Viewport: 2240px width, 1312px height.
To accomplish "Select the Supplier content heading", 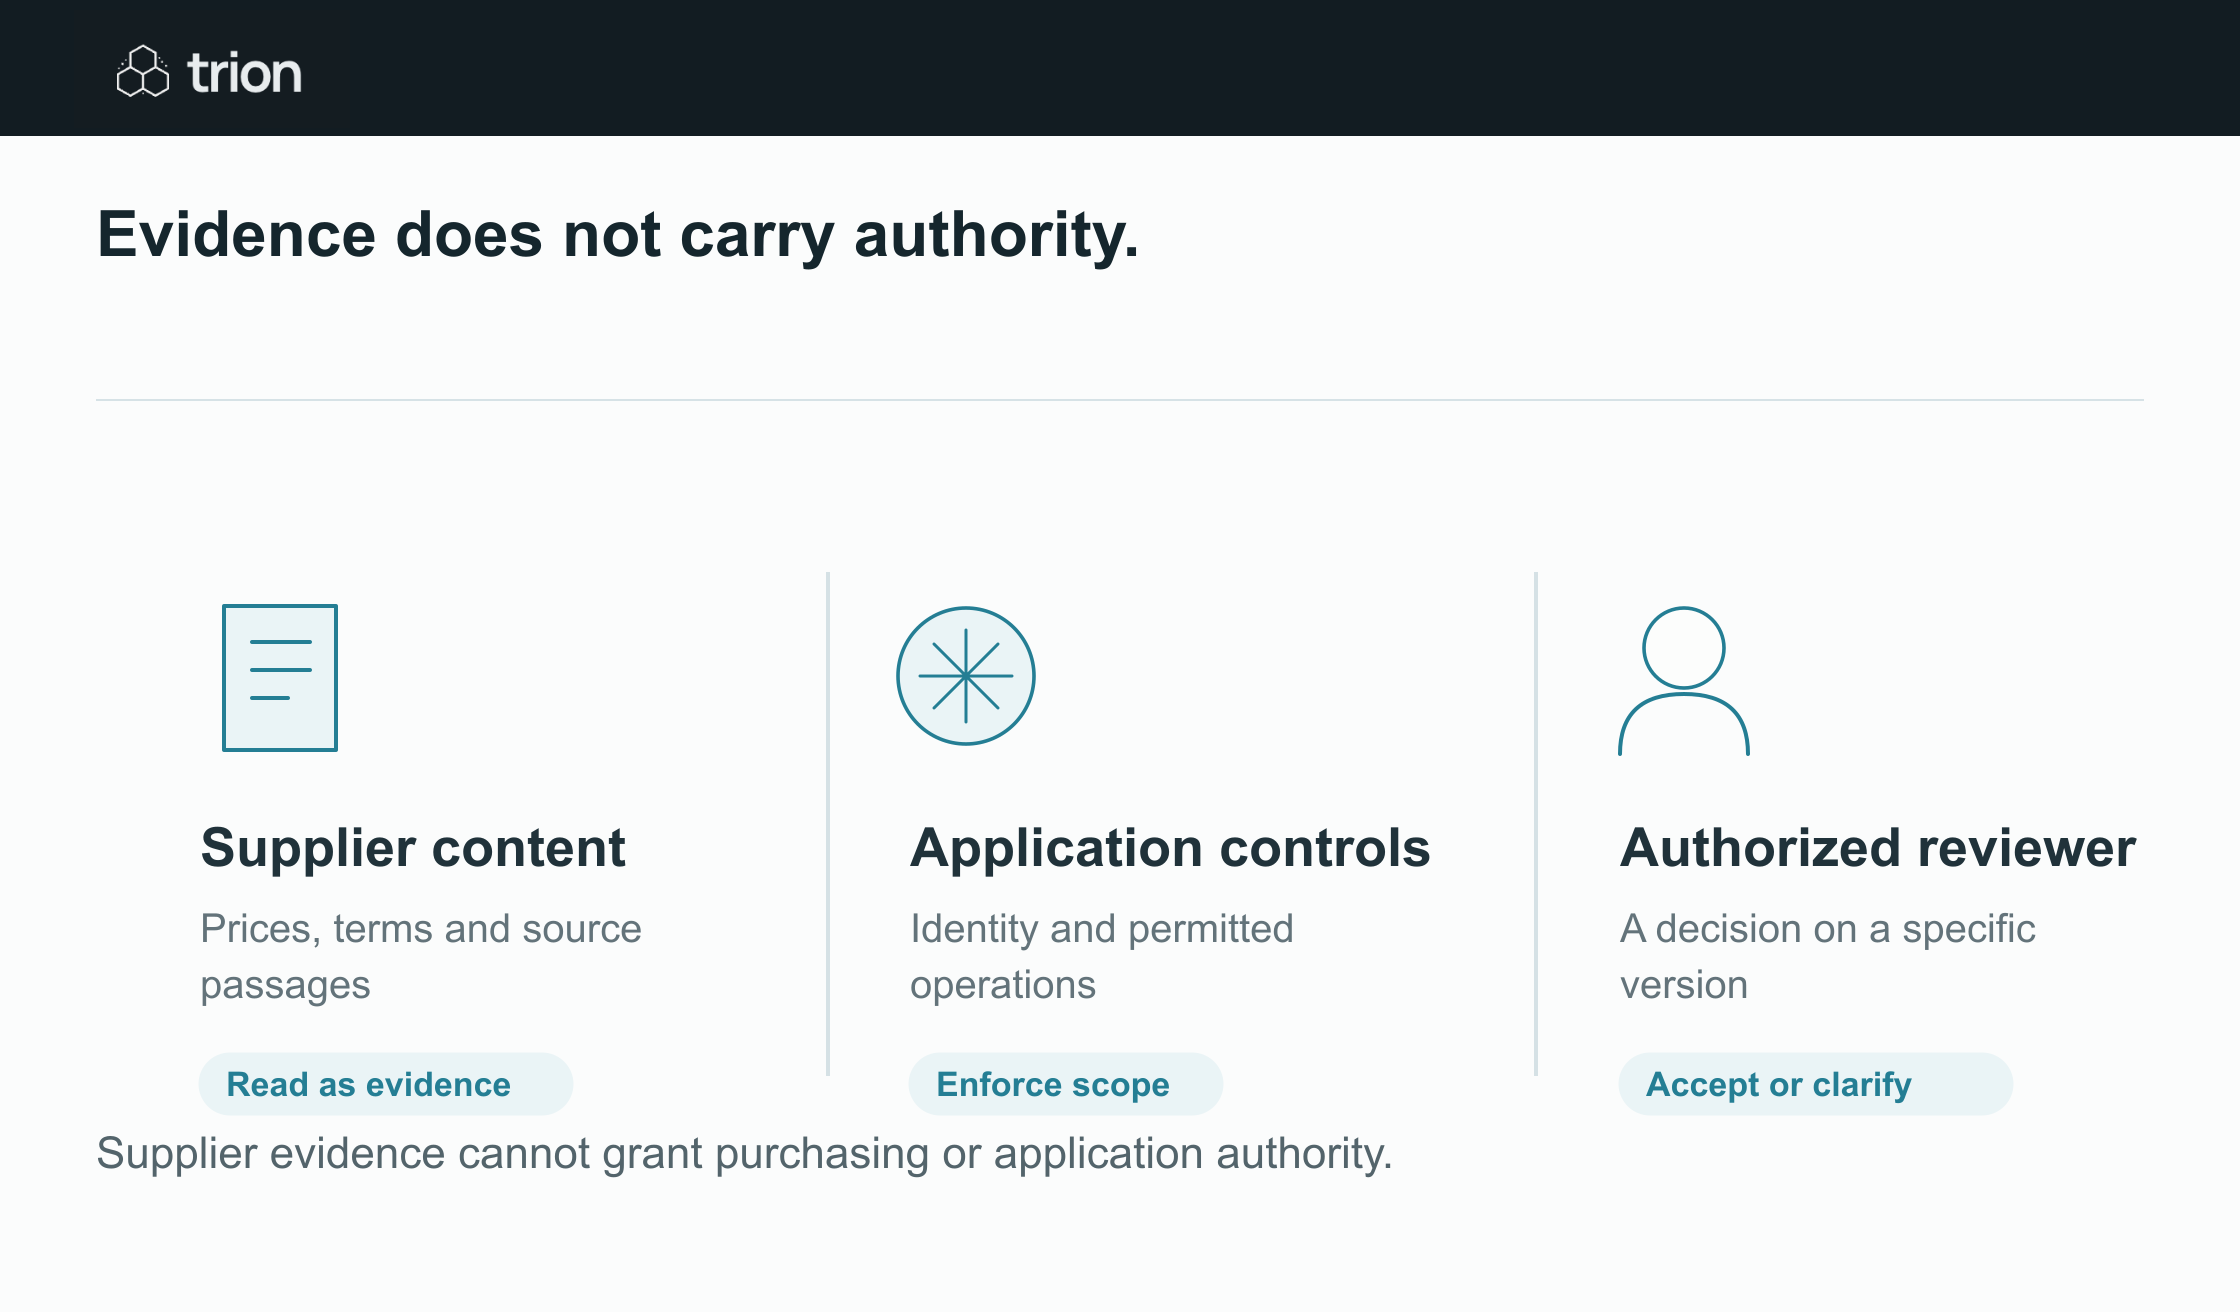I will pos(413,848).
